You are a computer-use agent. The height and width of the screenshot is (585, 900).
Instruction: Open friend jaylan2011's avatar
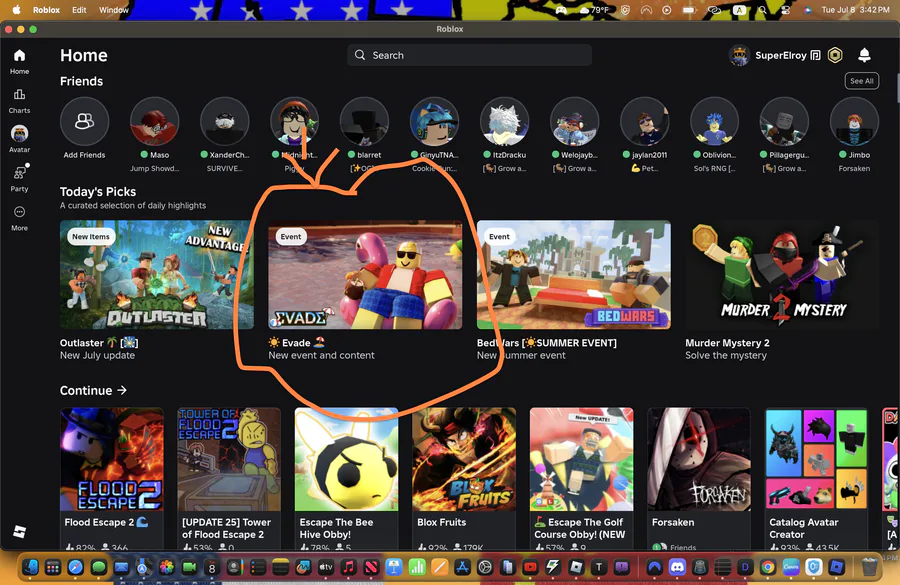click(x=645, y=121)
